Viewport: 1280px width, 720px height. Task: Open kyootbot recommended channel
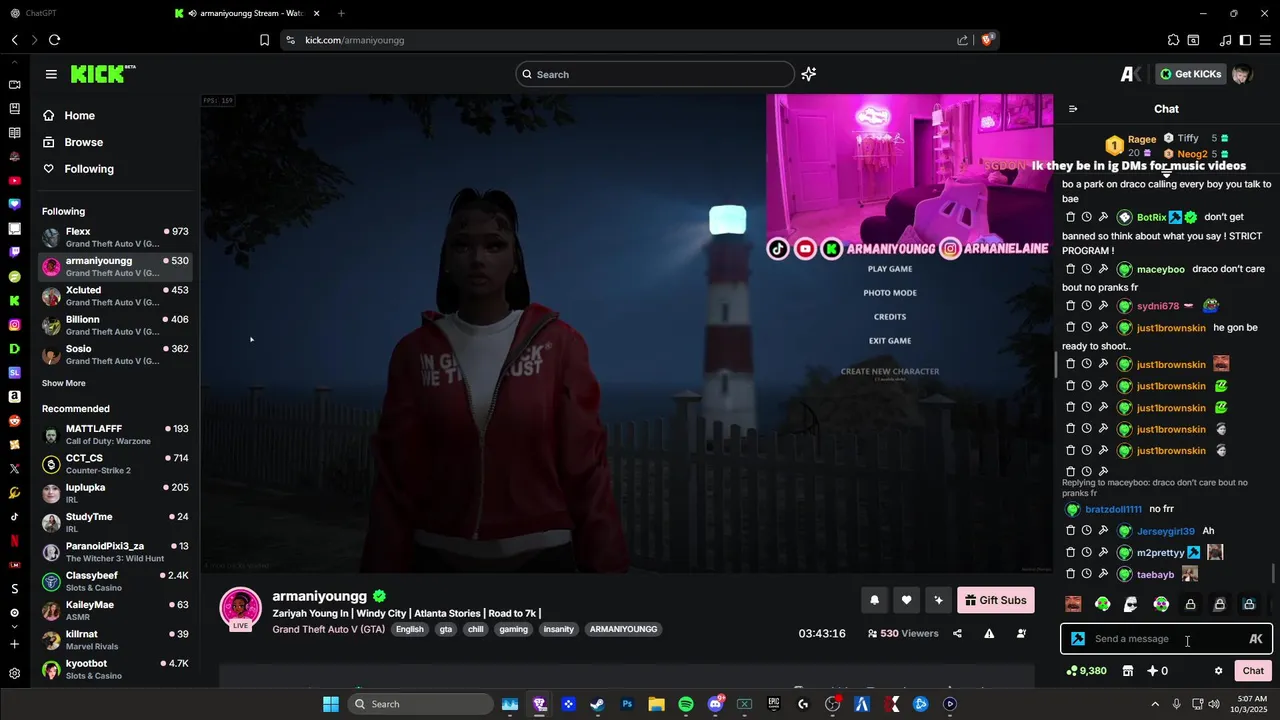pos(115,669)
